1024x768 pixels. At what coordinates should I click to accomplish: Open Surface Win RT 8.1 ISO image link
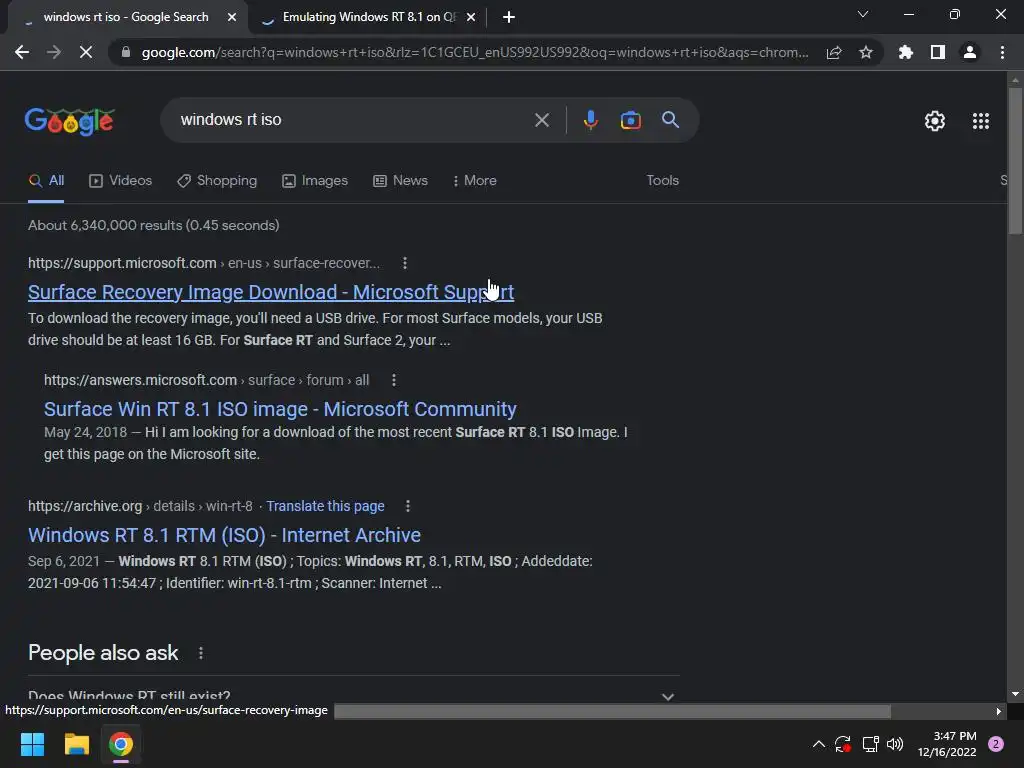[x=280, y=409]
